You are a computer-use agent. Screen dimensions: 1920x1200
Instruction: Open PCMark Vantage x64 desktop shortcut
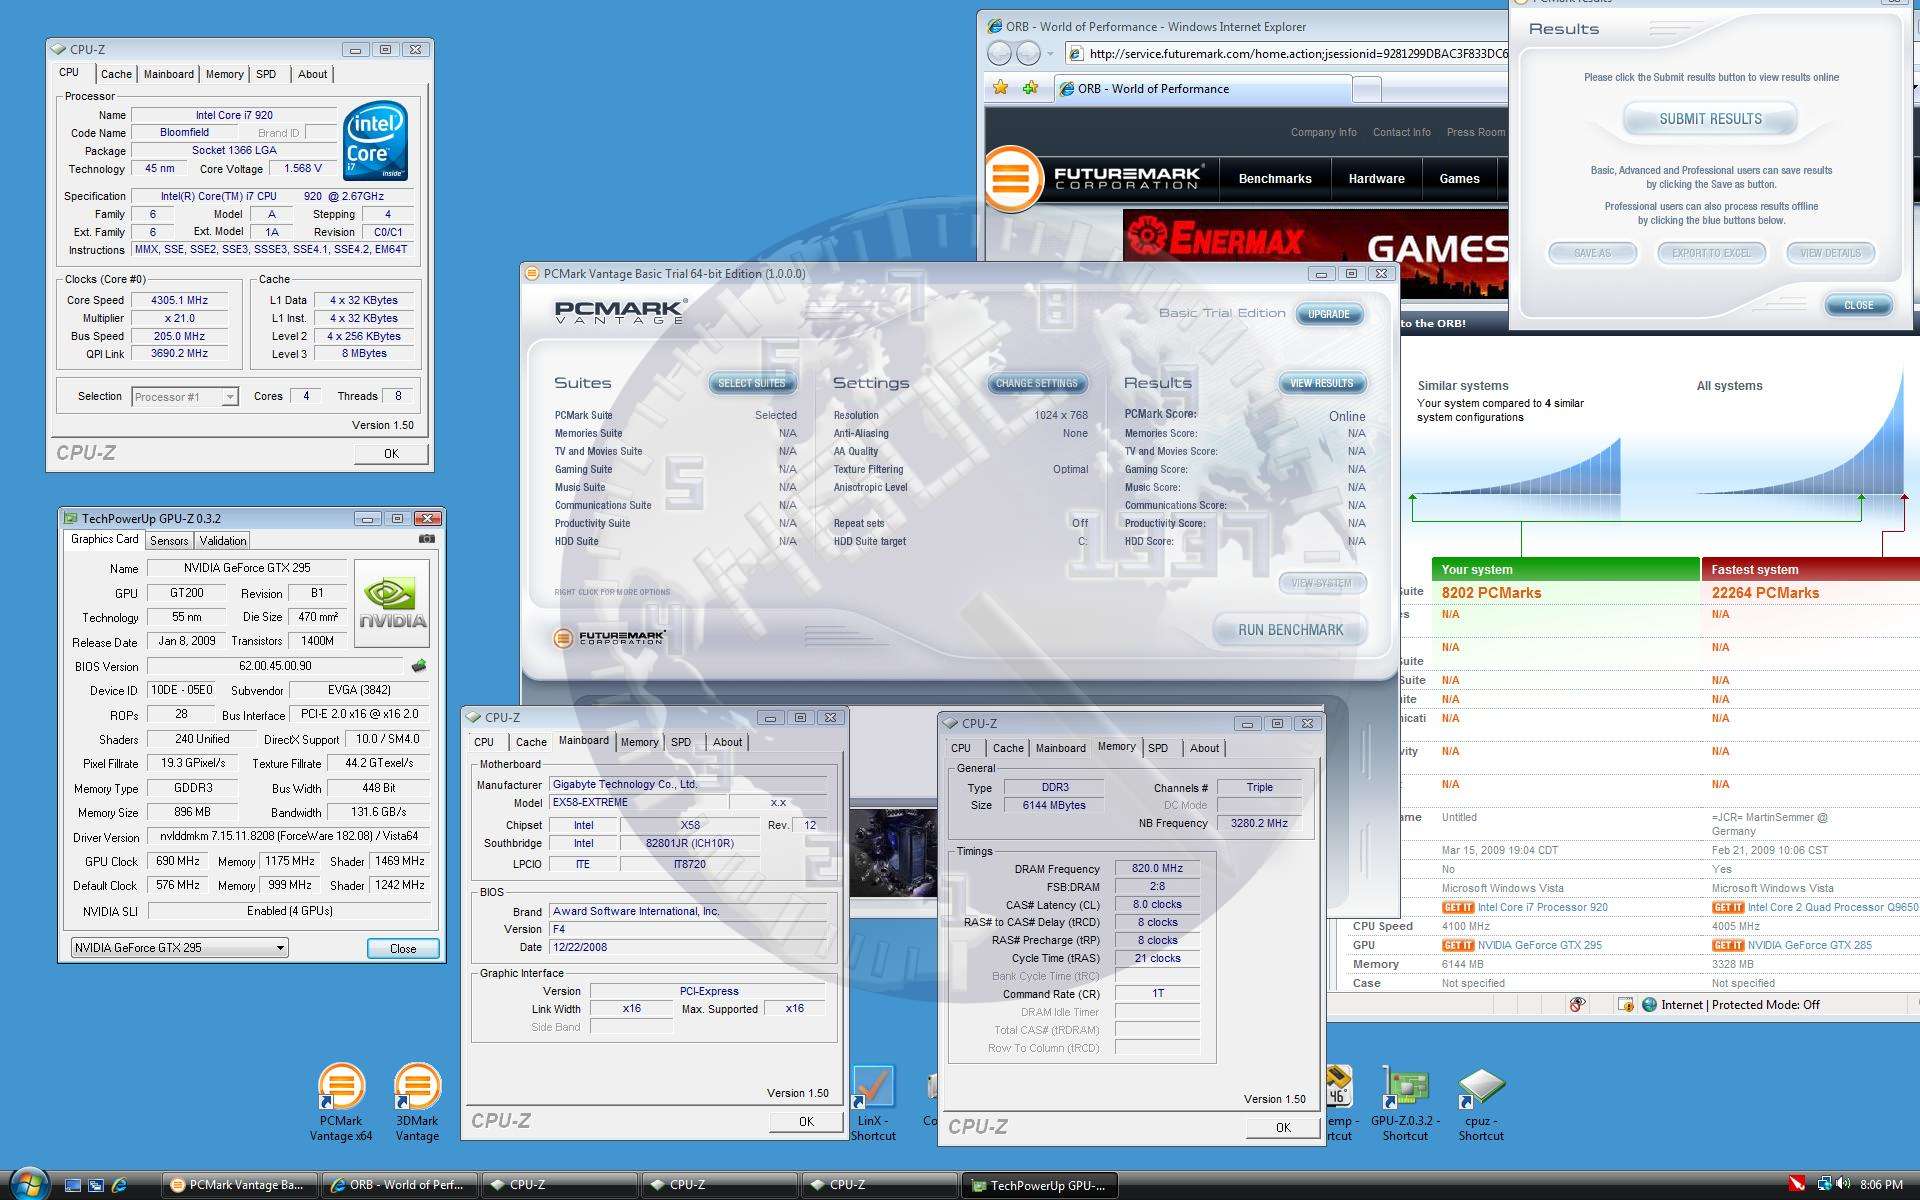(x=341, y=1102)
